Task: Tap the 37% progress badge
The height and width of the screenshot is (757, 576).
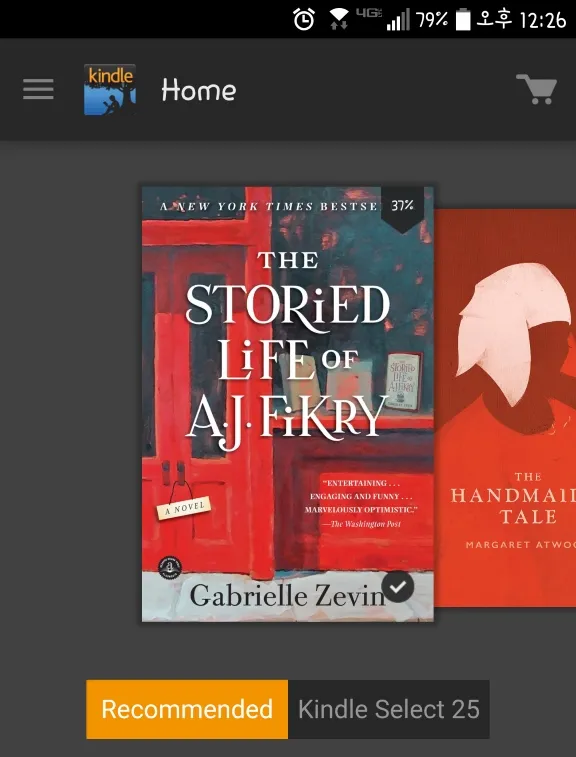Action: pyautogui.click(x=403, y=208)
